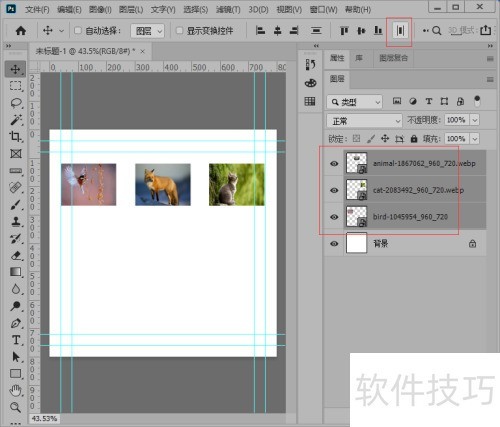Select the Crop tool
Viewport: 500px width, 427px height.
(16, 137)
